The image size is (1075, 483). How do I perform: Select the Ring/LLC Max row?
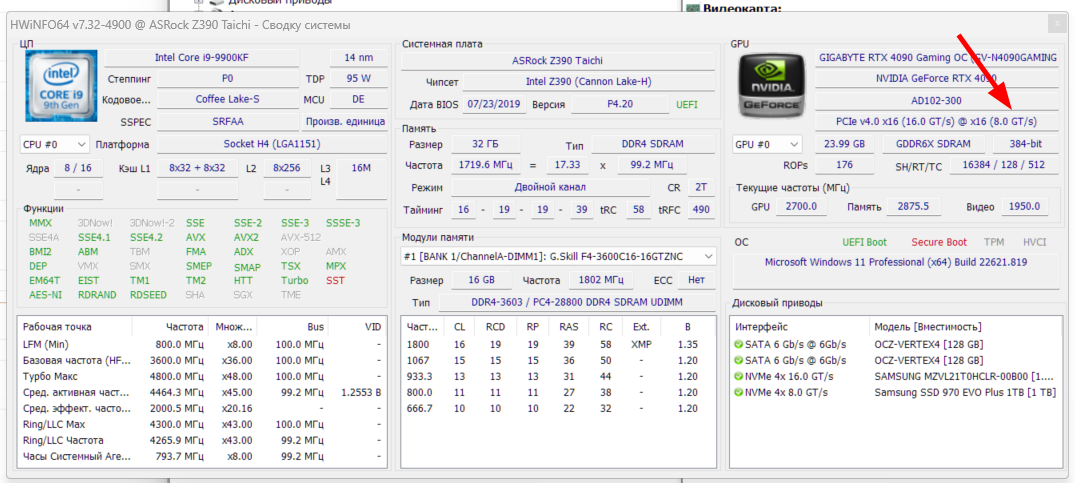[x=202, y=424]
